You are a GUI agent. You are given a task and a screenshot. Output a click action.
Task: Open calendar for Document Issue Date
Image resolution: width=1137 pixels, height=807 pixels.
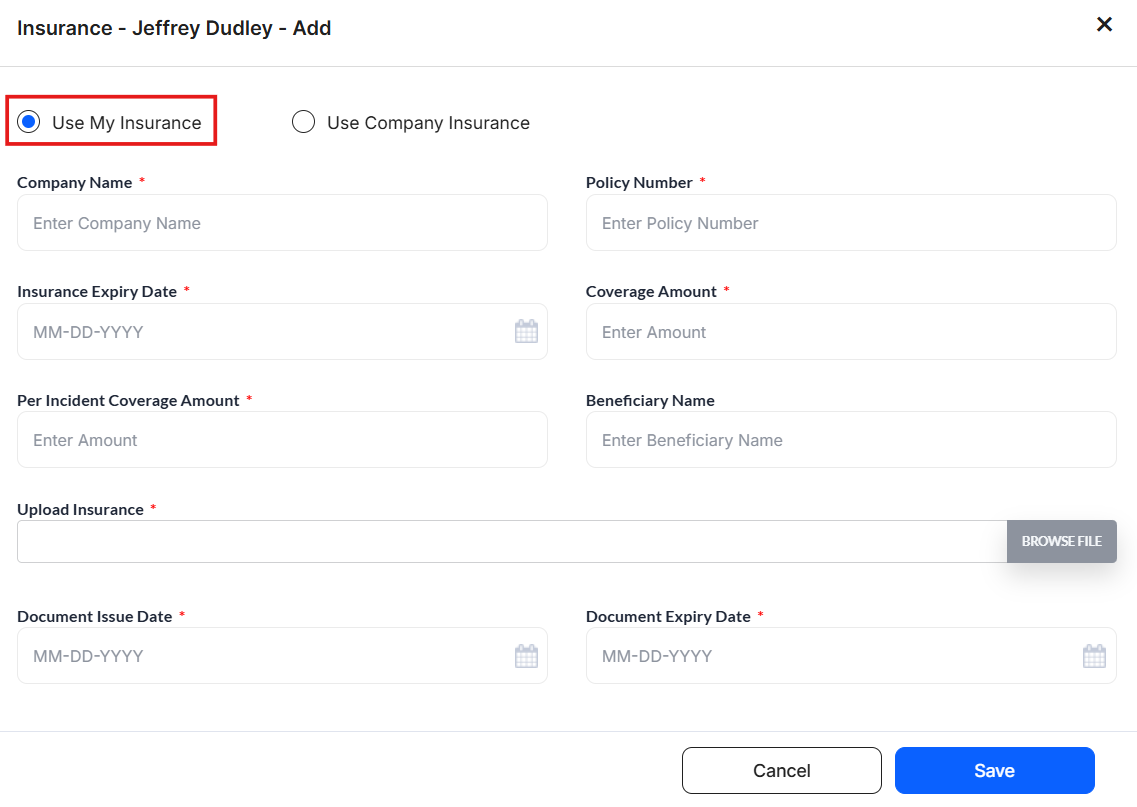[x=526, y=656]
